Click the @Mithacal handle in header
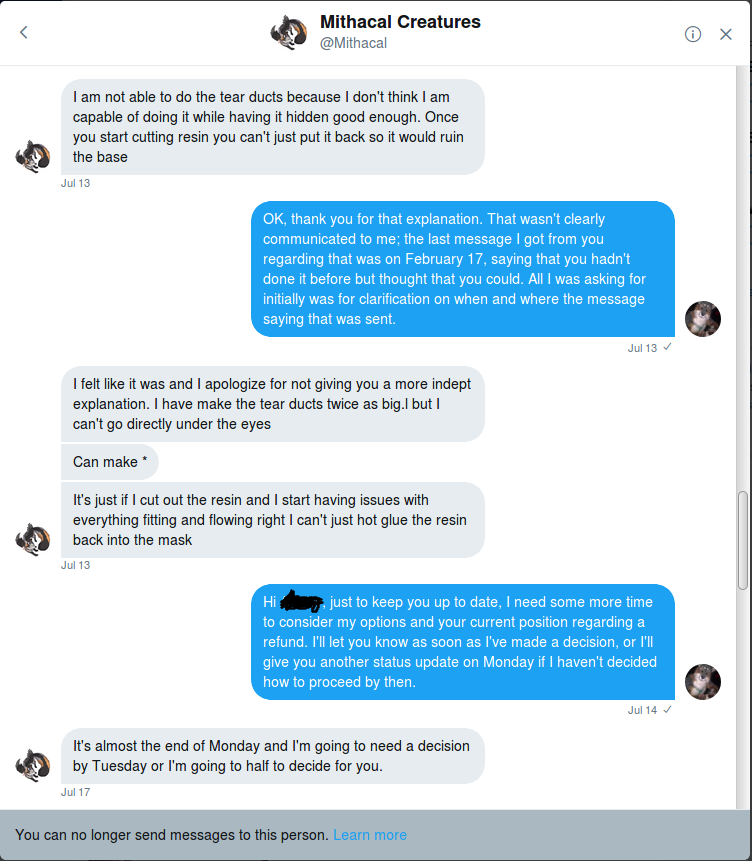This screenshot has height=861, width=752. 353,43
